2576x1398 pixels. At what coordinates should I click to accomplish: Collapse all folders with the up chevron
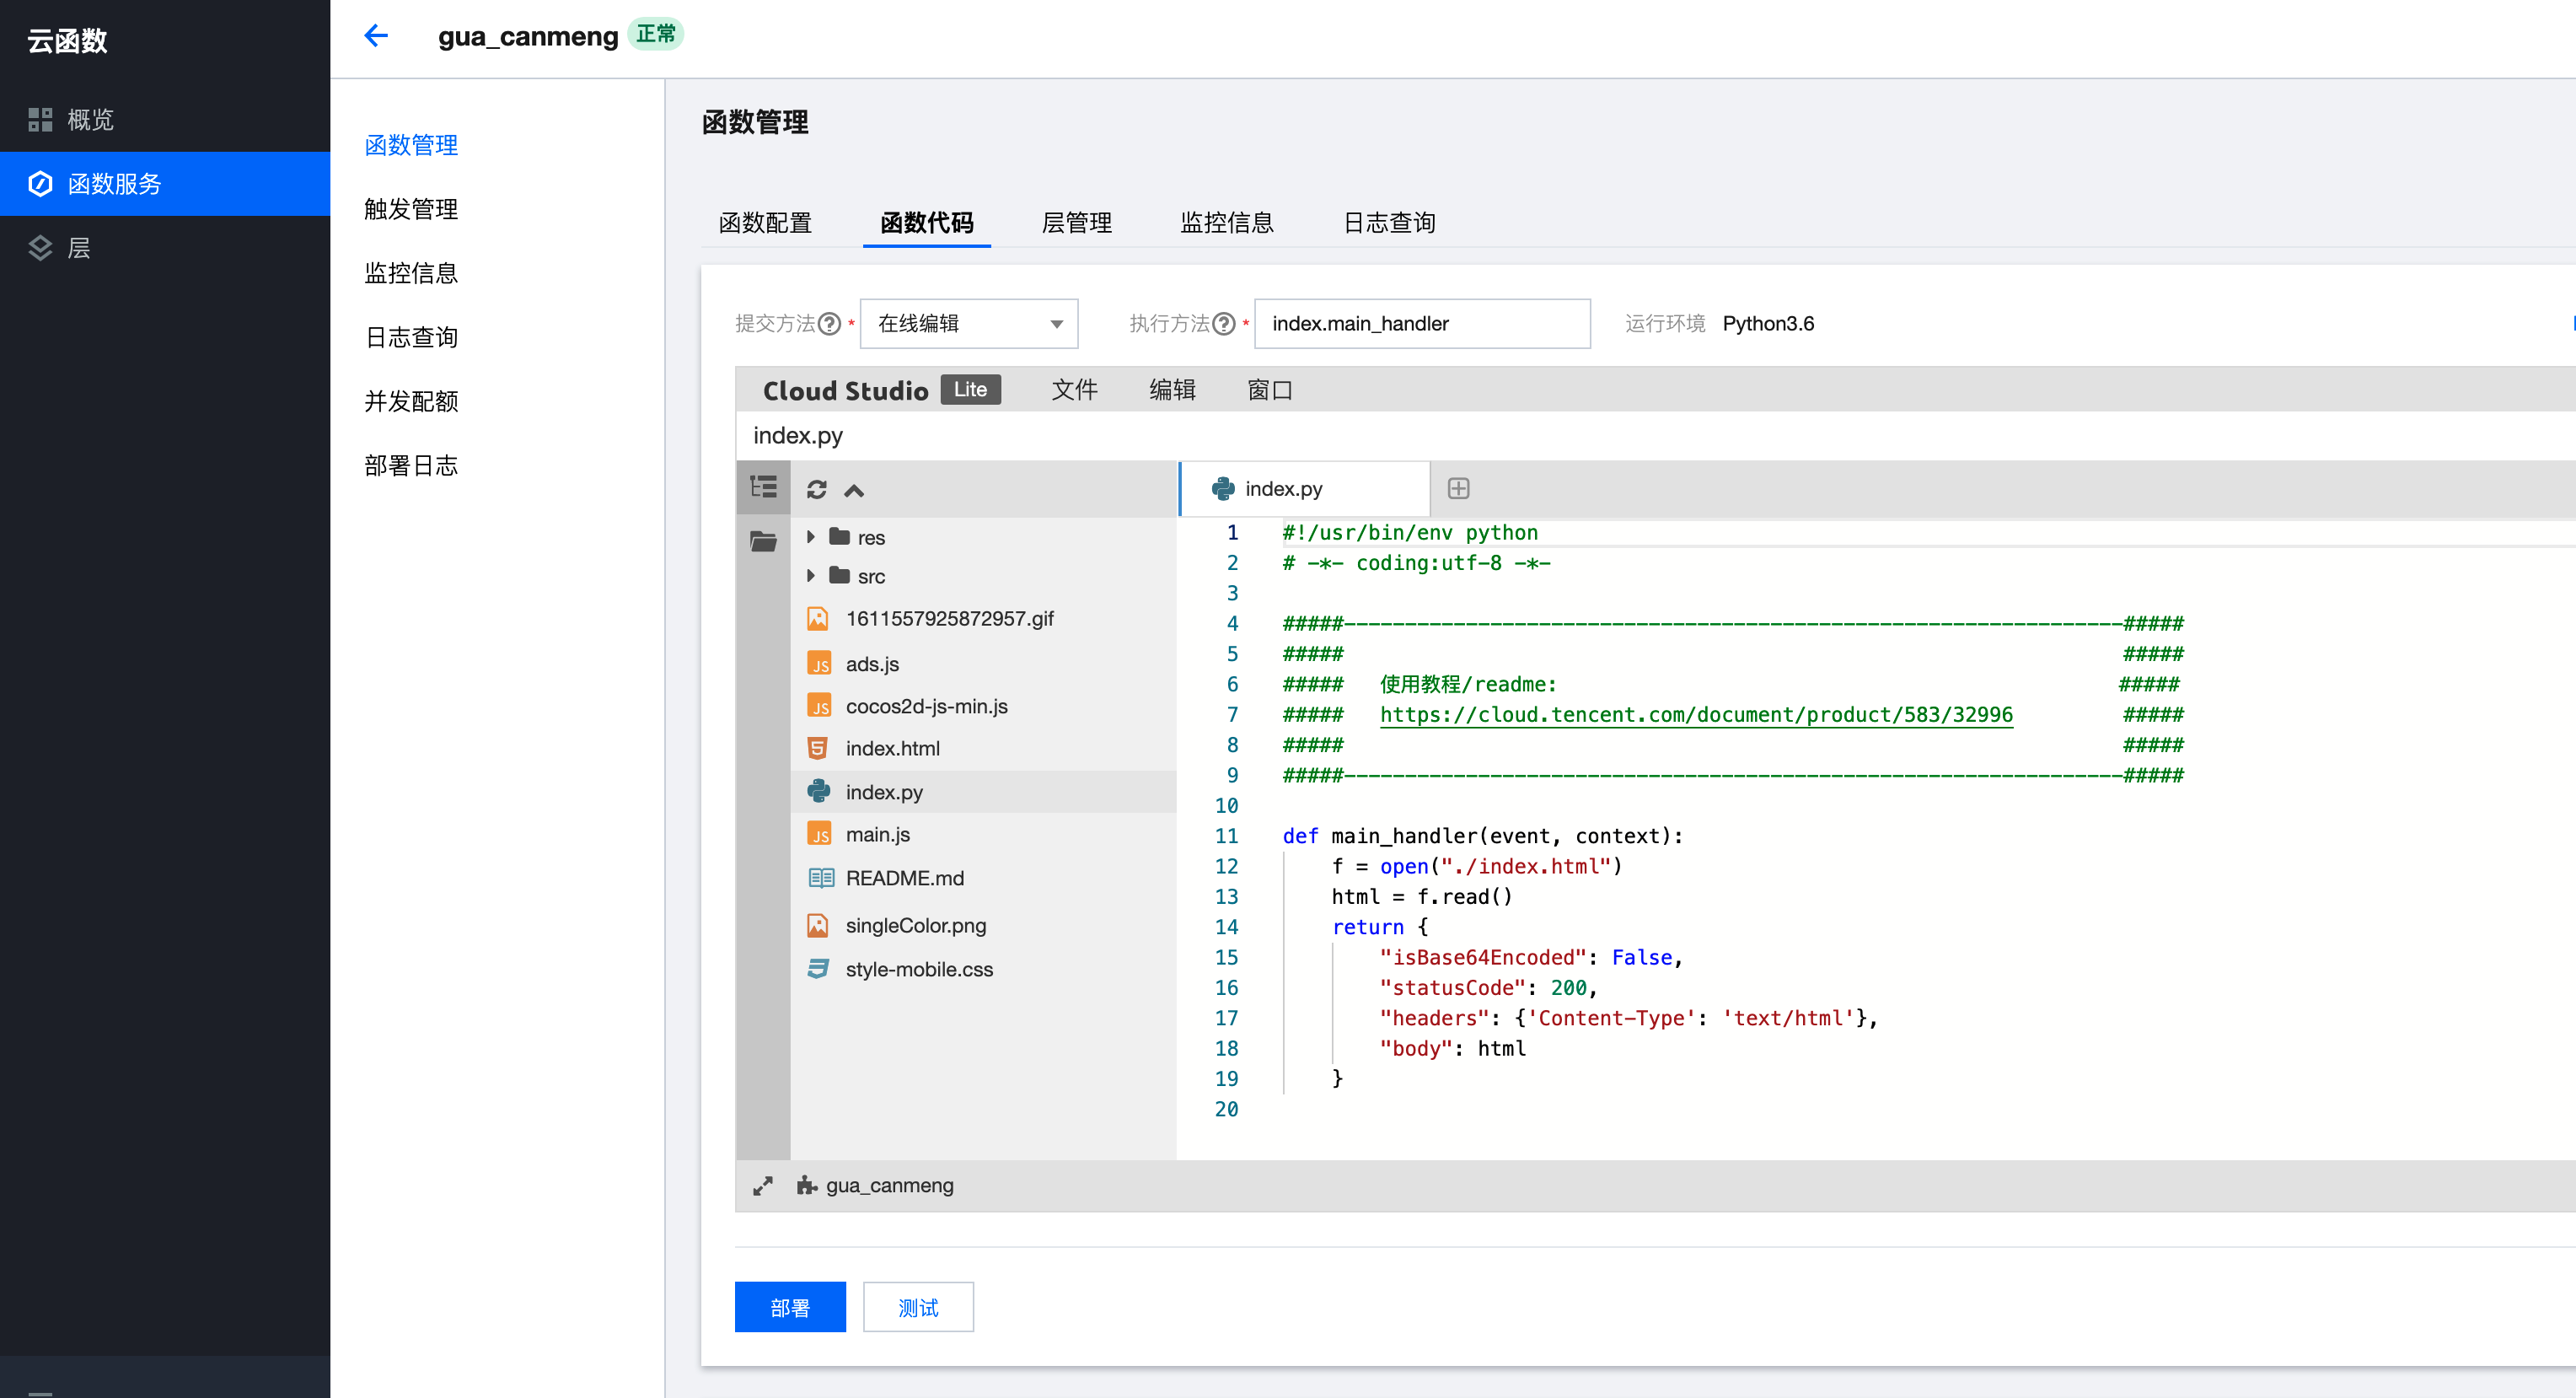point(854,490)
